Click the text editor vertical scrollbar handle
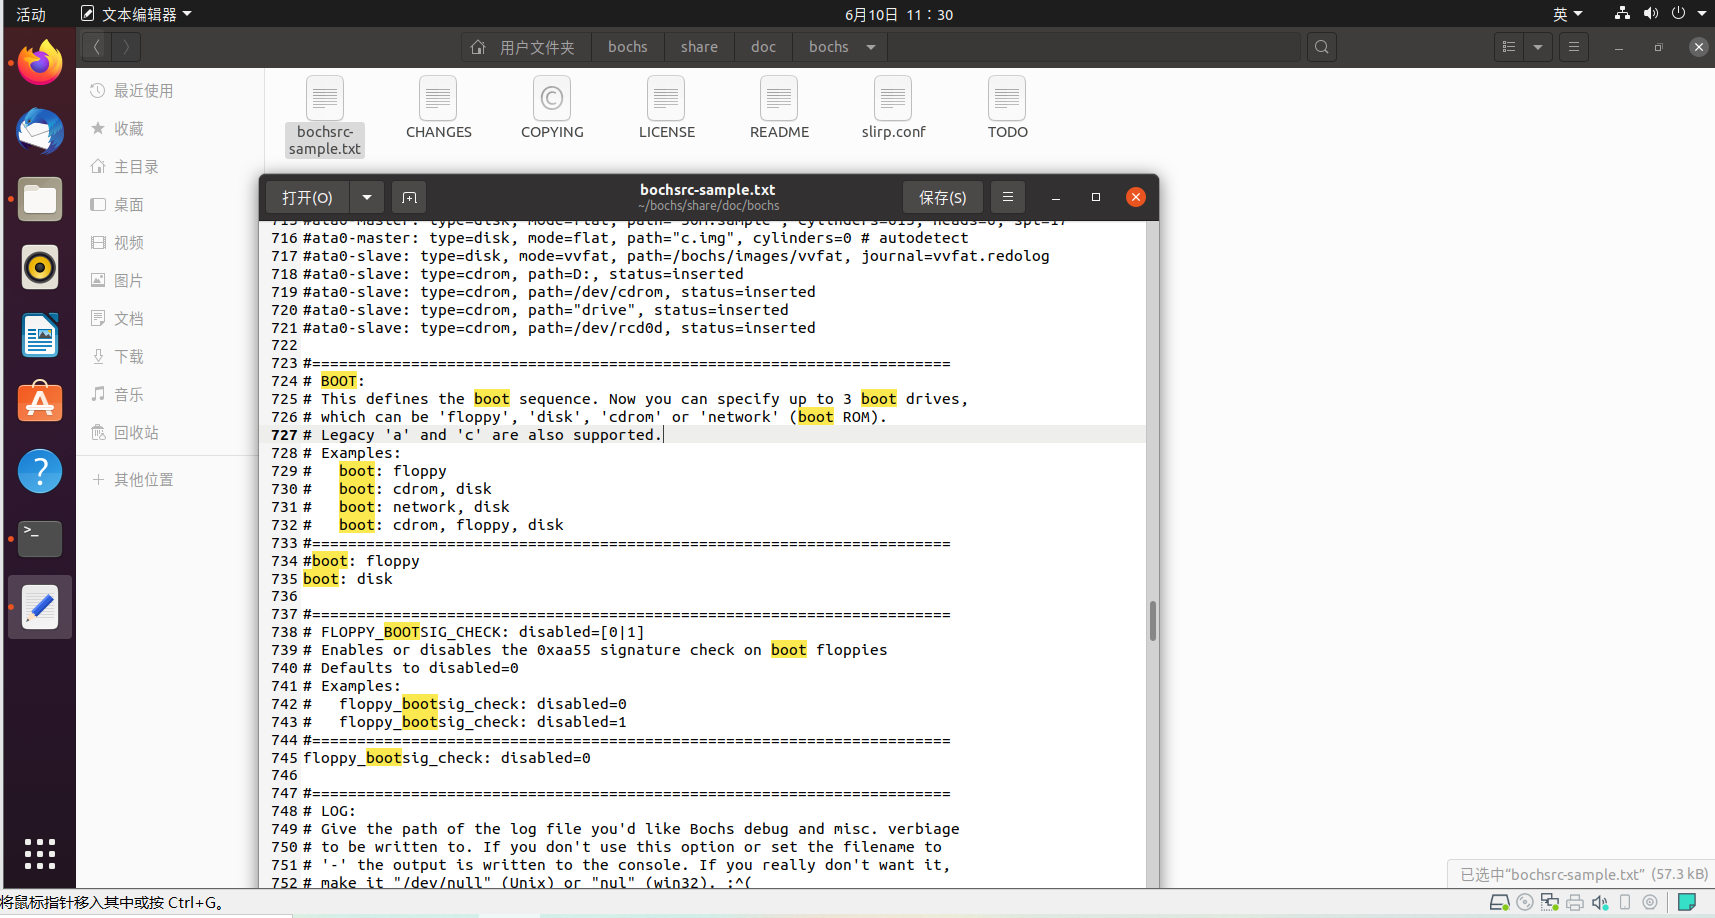The width and height of the screenshot is (1715, 918). [x=1152, y=621]
